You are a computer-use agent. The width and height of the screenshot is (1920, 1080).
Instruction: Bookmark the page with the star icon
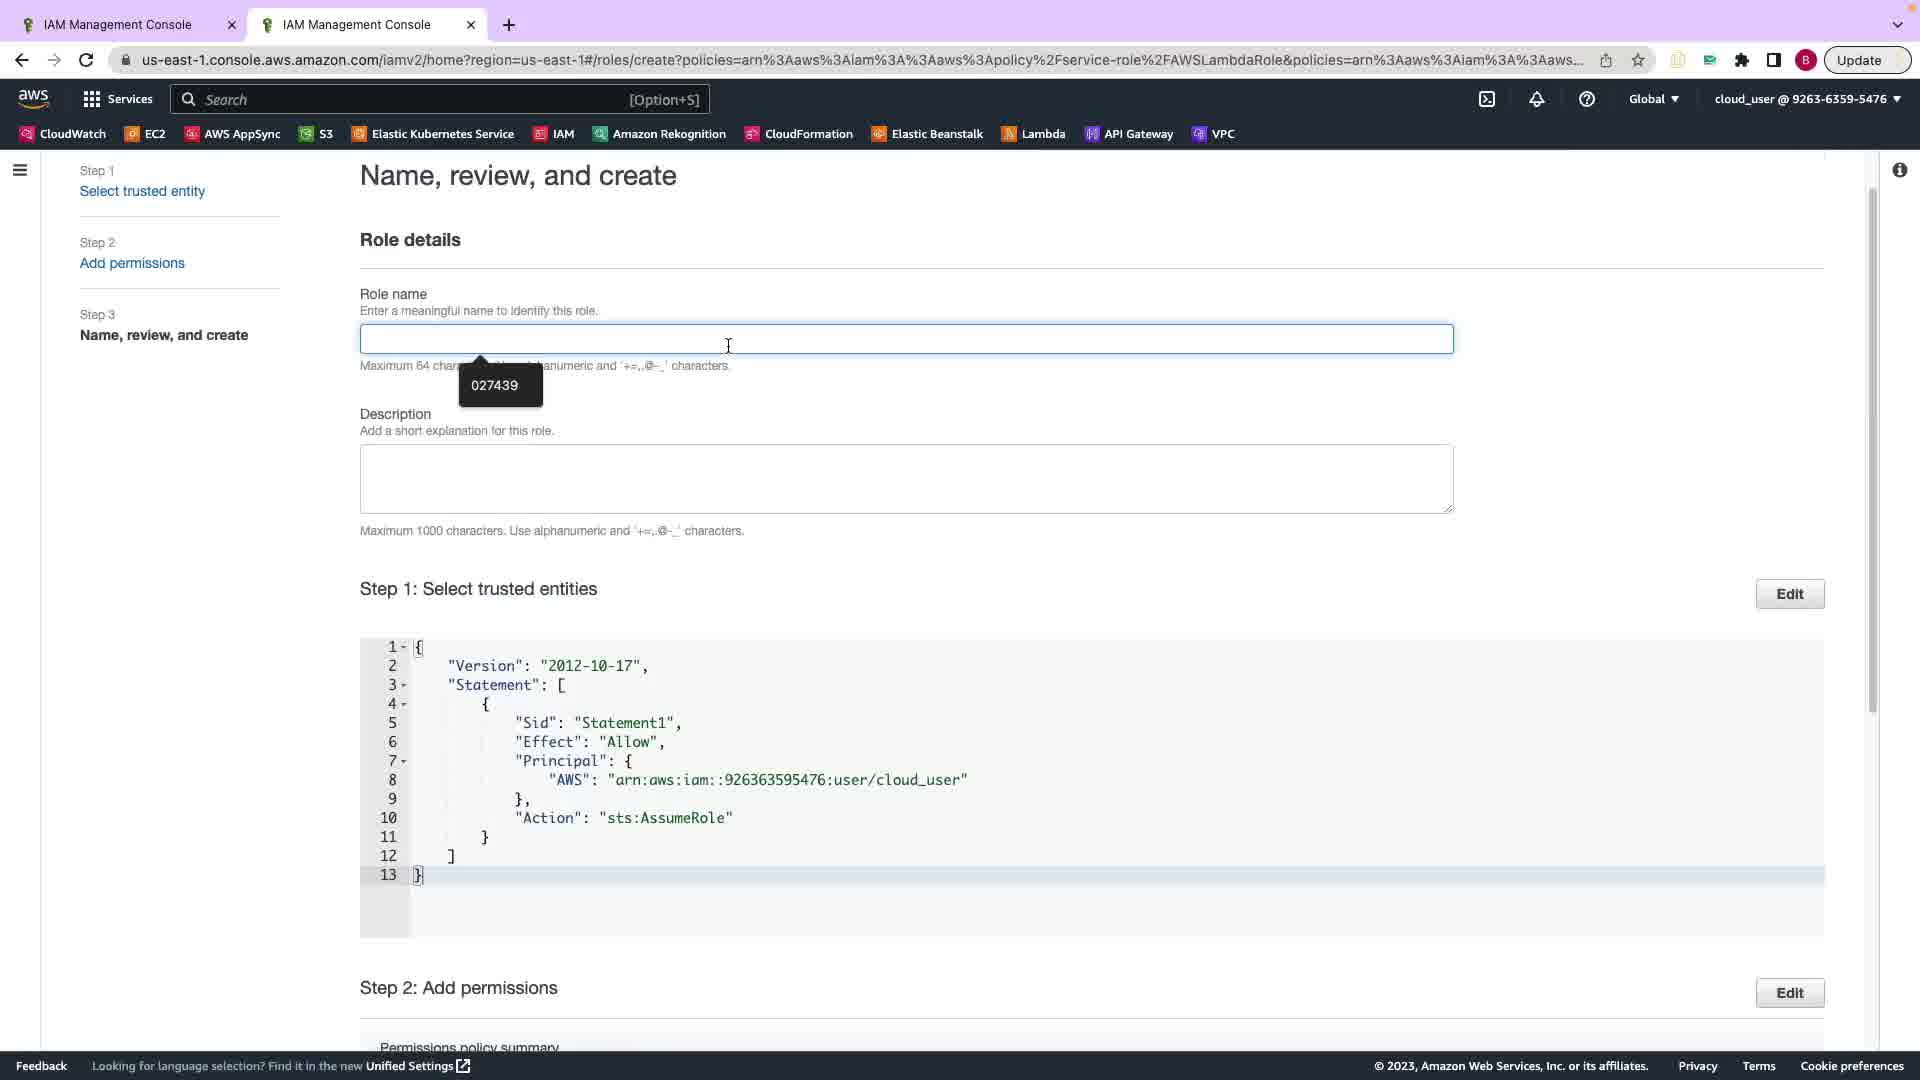[x=1638, y=60]
